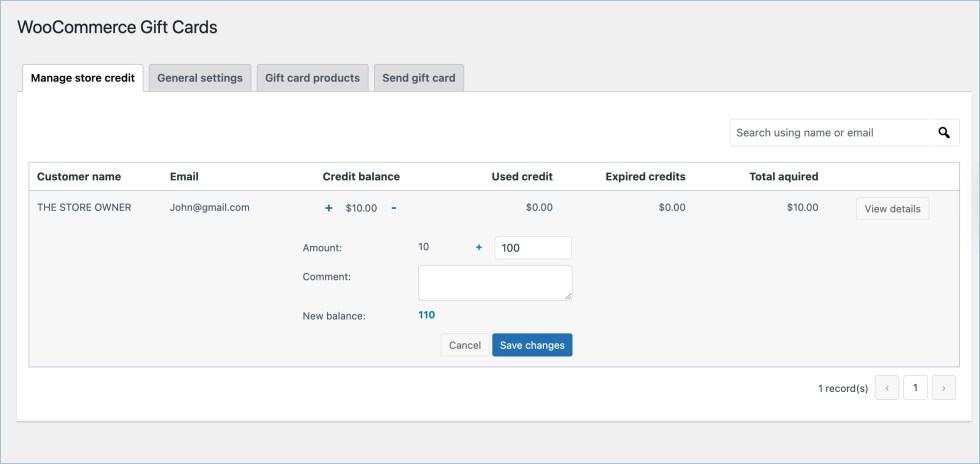Image resolution: width=980 pixels, height=464 pixels.
Task: Open the Manage store credit tab
Action: (x=83, y=78)
